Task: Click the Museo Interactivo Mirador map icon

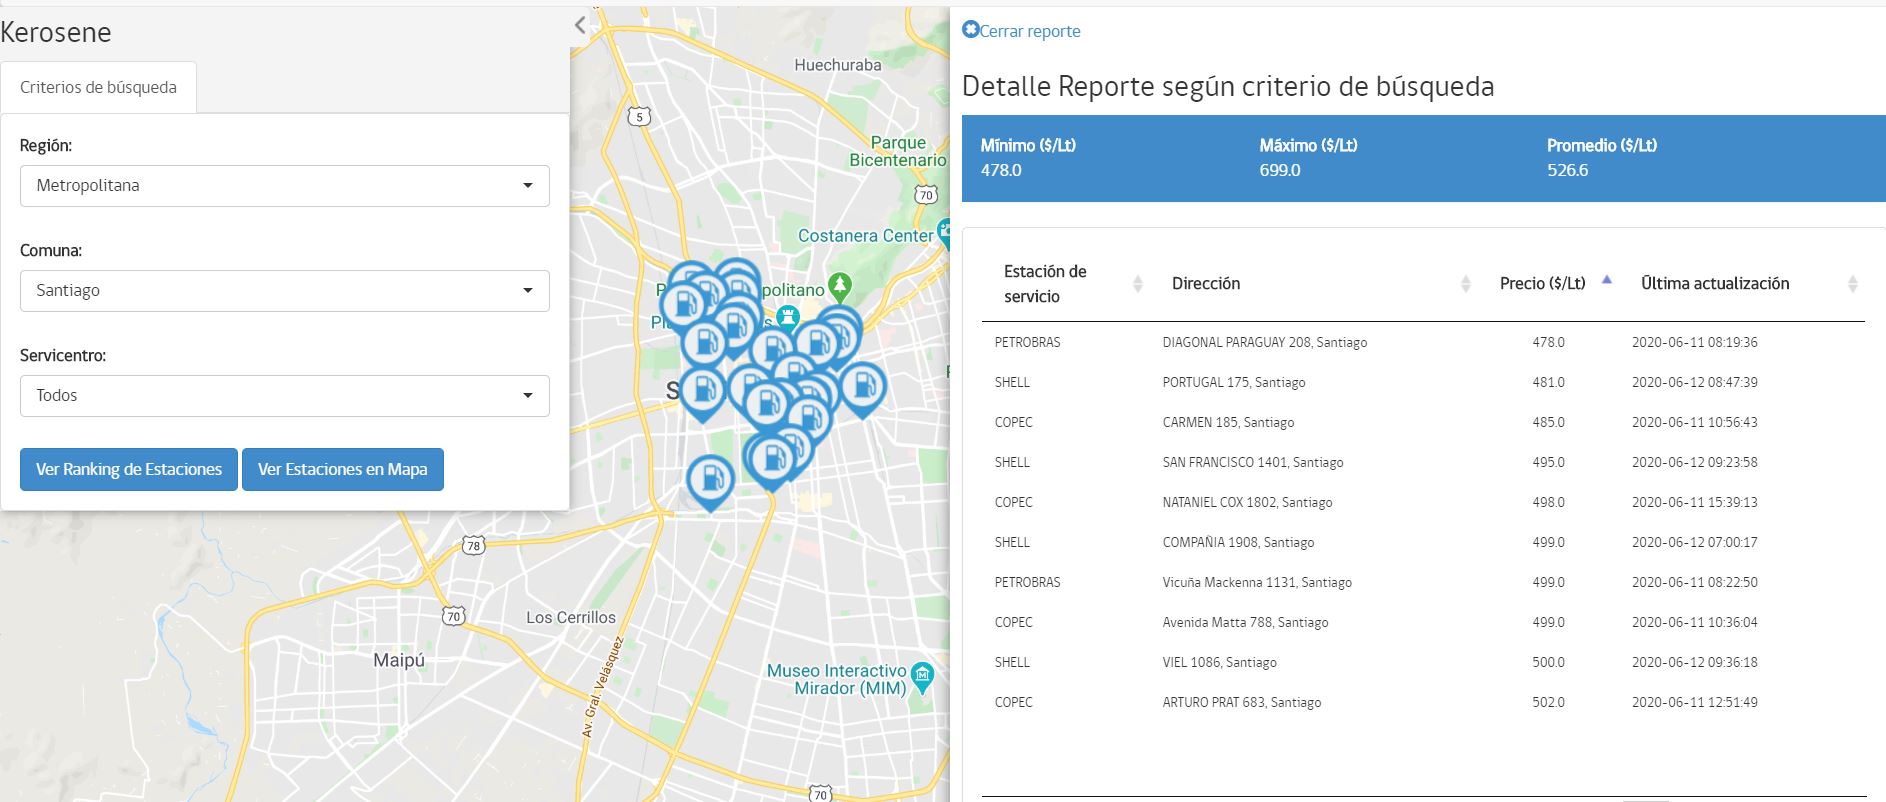Action: click(x=923, y=677)
